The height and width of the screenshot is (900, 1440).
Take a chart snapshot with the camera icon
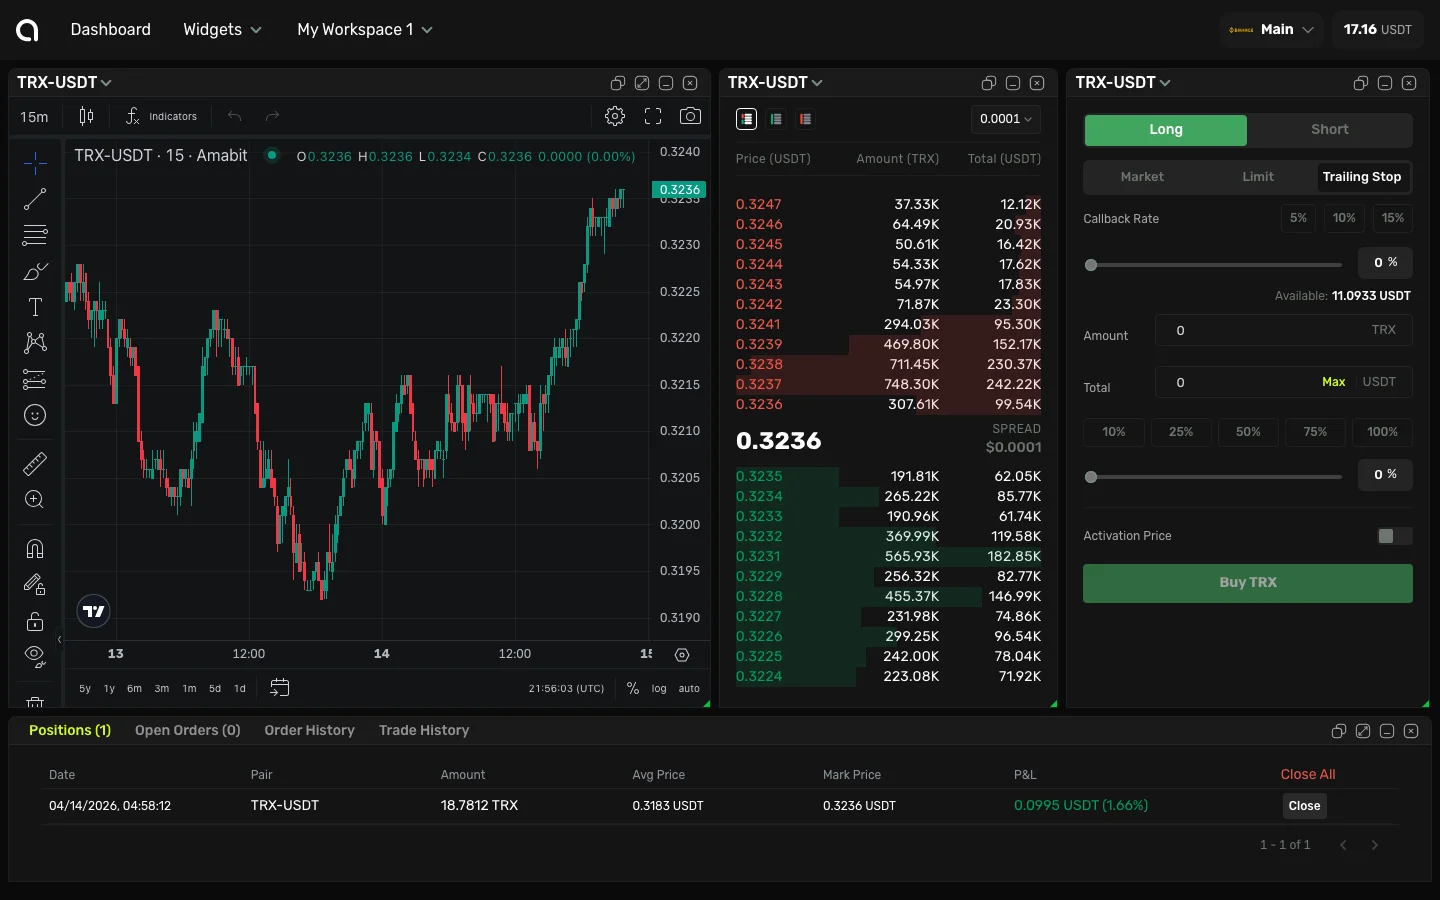(690, 116)
